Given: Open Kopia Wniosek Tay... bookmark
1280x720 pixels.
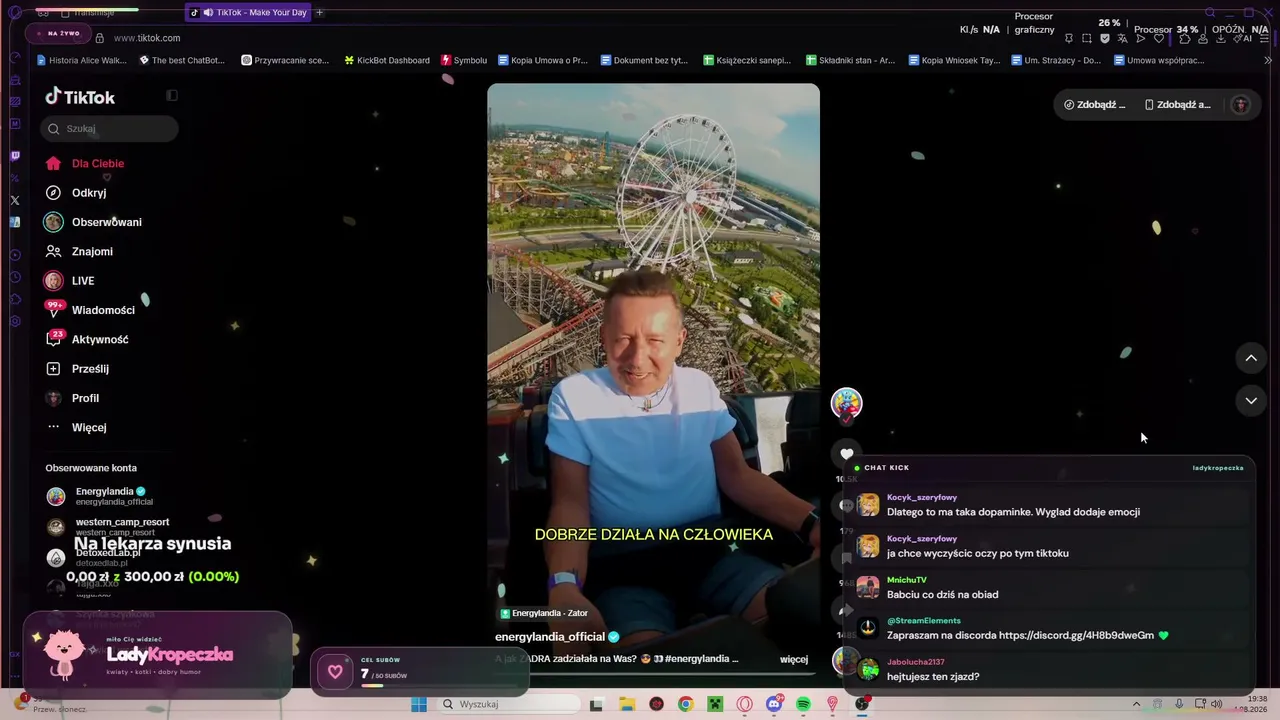Looking at the screenshot, I should pos(954,60).
